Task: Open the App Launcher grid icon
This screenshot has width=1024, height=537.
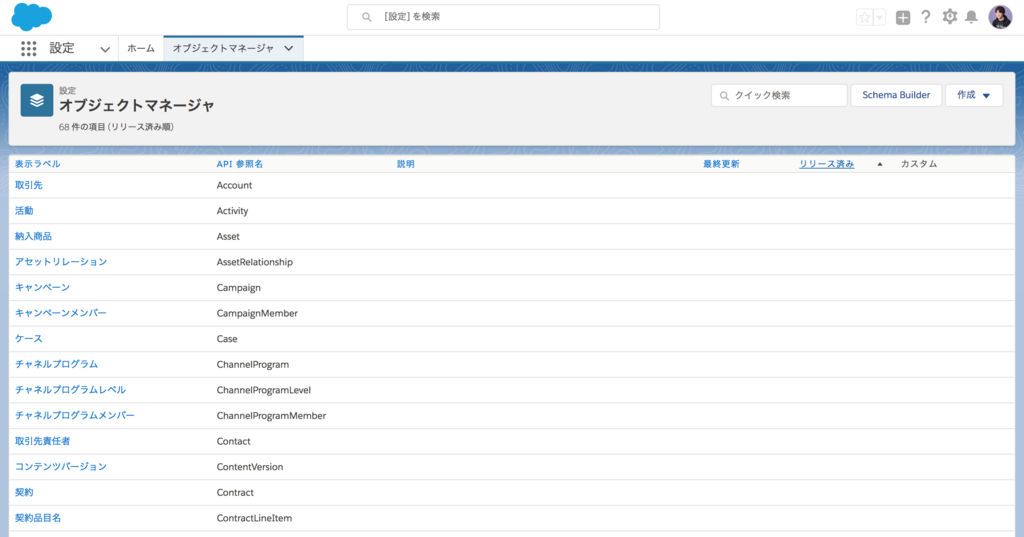Action: point(29,48)
